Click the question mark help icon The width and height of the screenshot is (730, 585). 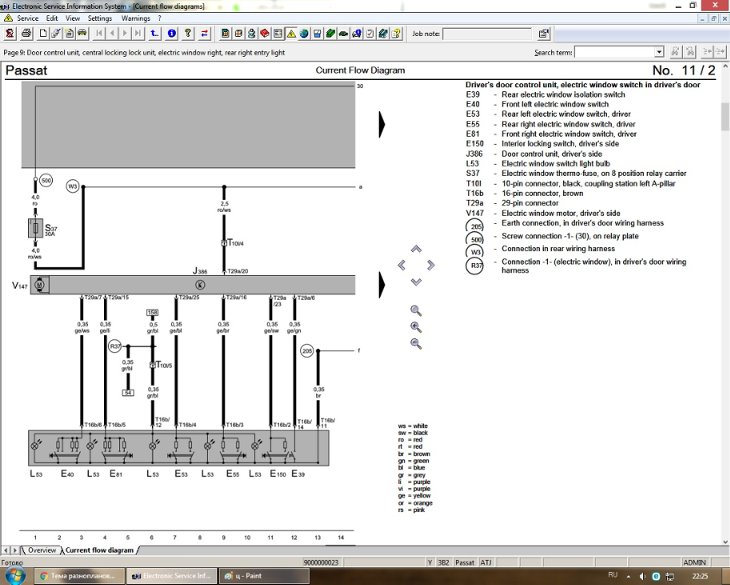coord(188,34)
